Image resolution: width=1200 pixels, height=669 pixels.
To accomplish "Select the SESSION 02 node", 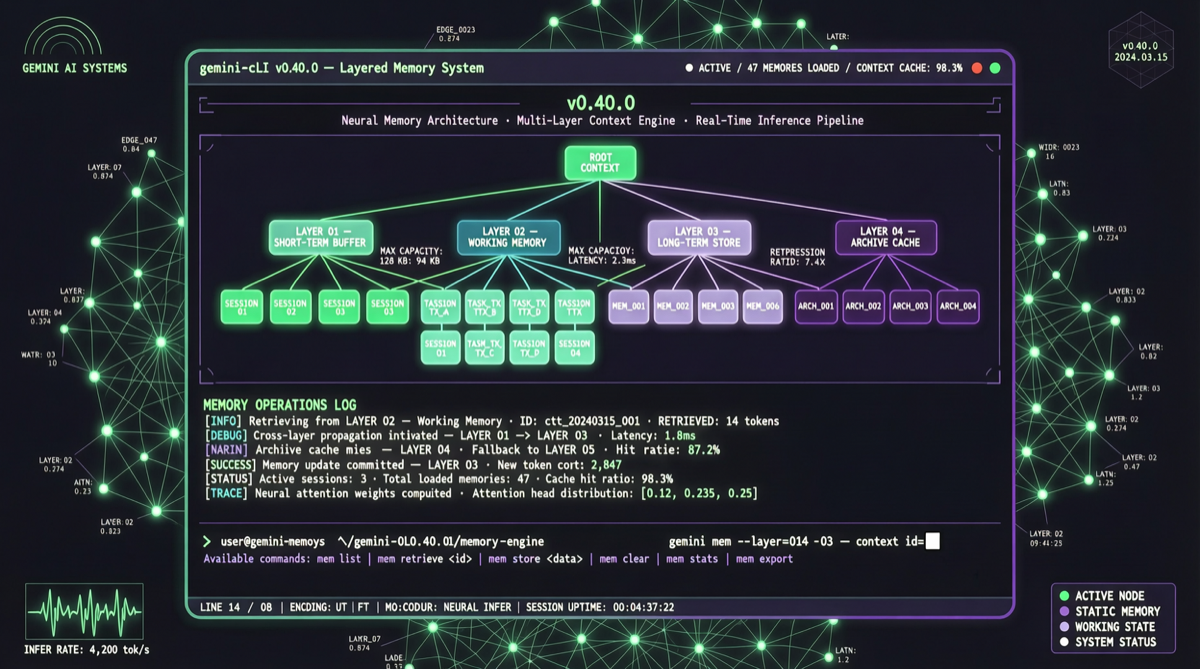I will (290, 307).
